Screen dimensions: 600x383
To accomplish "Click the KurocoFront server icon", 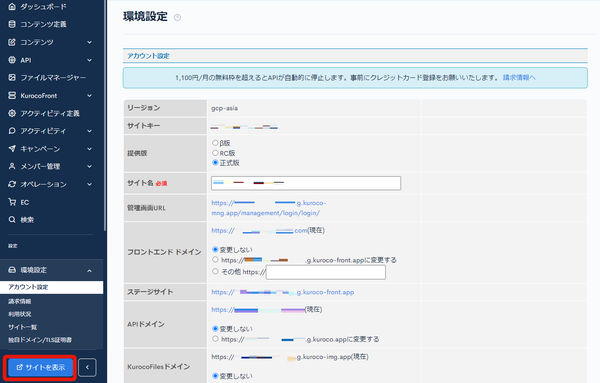I will point(12,95).
